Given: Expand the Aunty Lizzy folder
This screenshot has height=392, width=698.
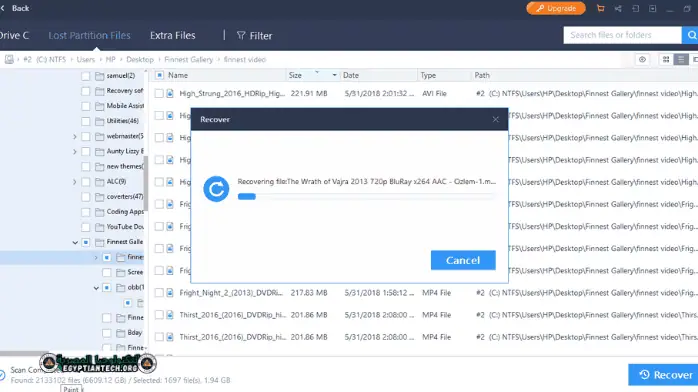Looking at the screenshot, I should click(74, 152).
